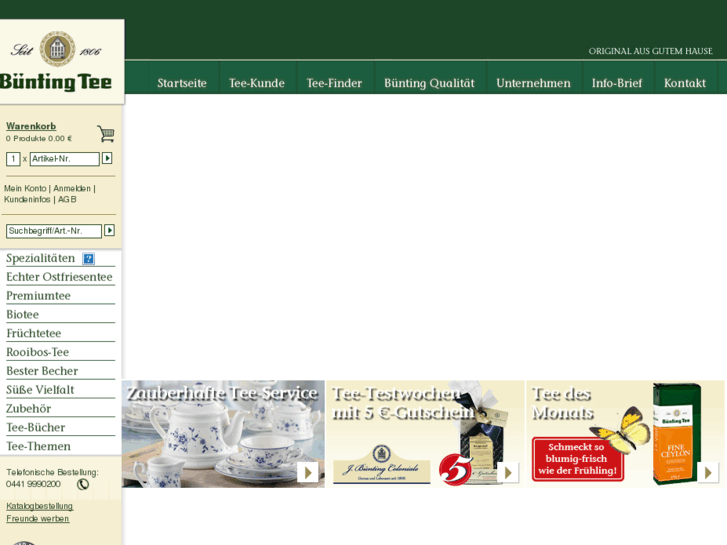Focus the Suchbegriff/Art.-Nr. search field
This screenshot has height=545, width=727.
point(54,231)
